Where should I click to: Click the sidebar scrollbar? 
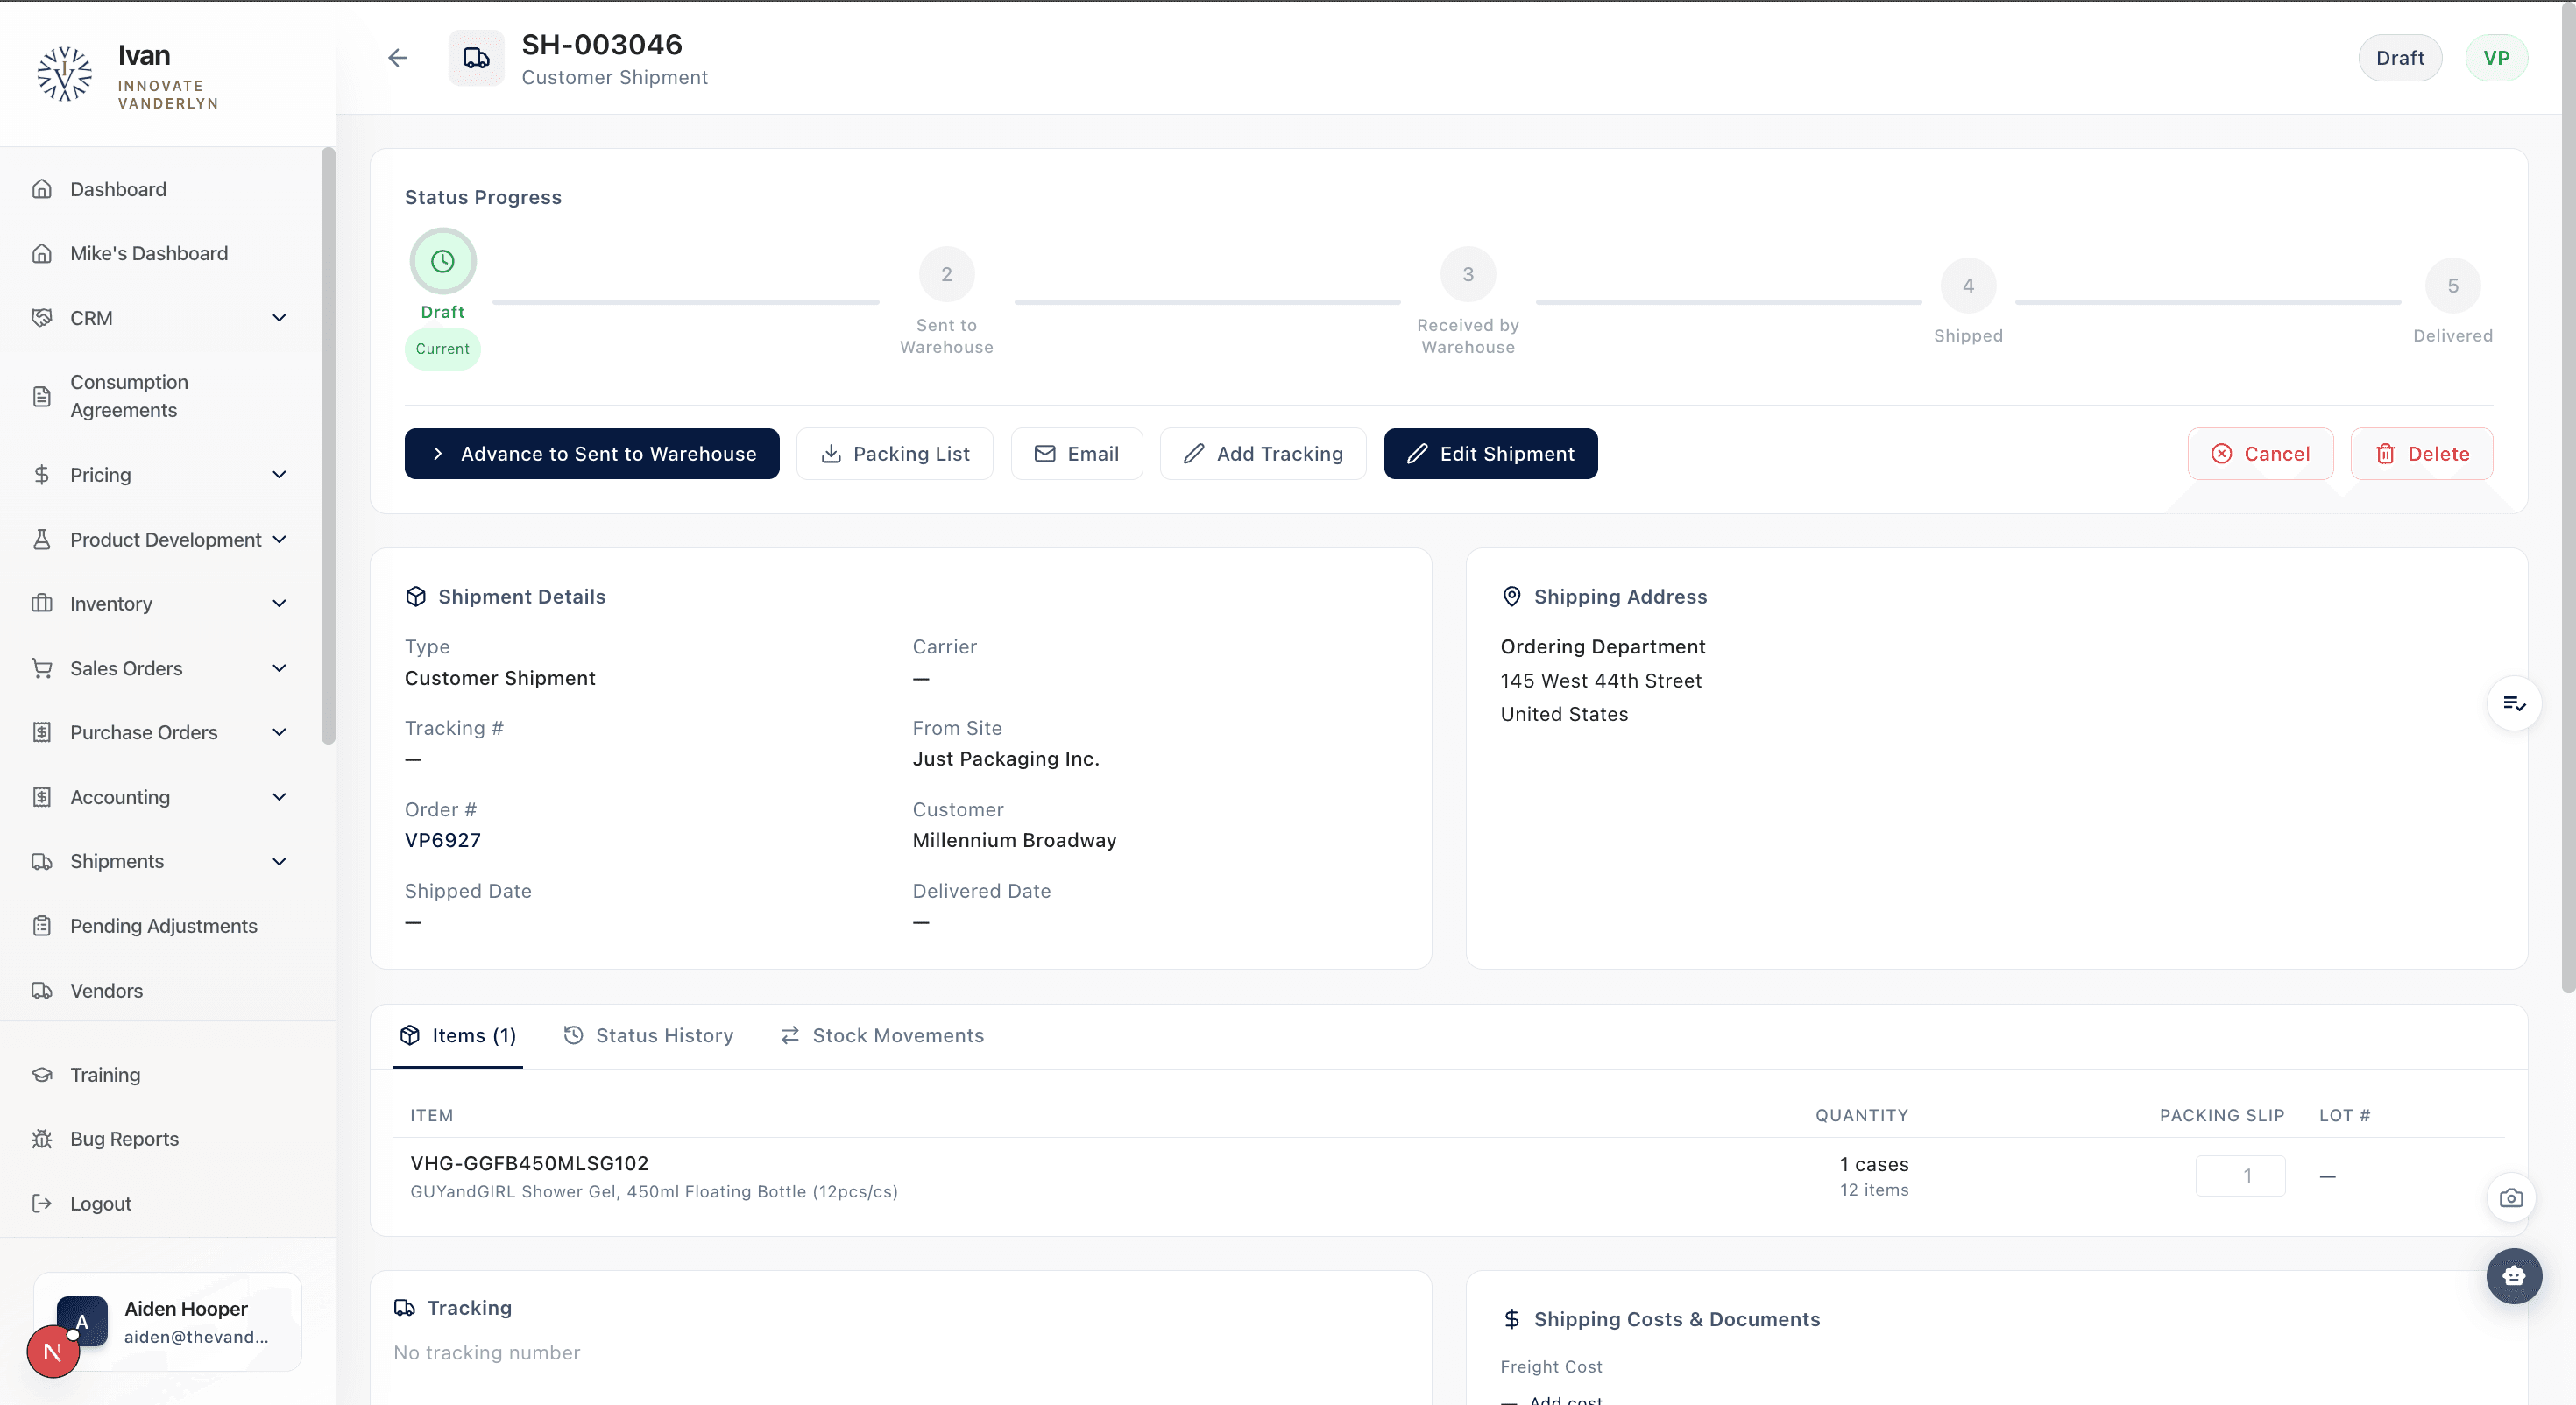pos(328,446)
